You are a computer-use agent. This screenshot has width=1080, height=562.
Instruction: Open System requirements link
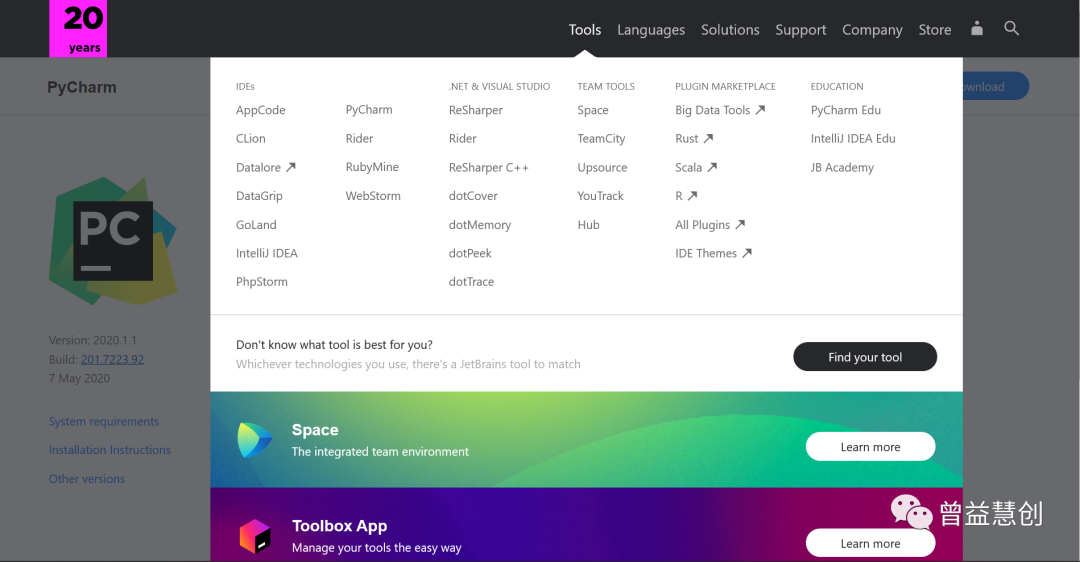104,422
